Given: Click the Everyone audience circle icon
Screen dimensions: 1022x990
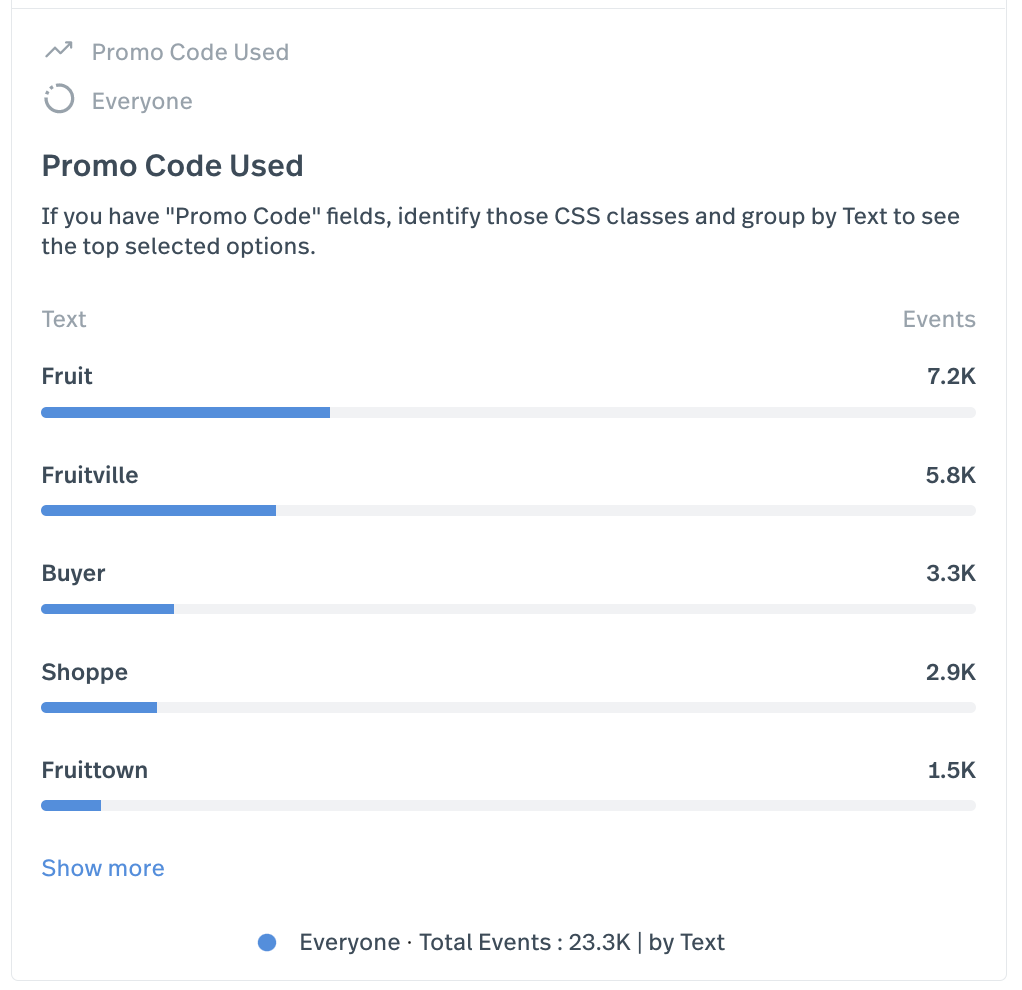Looking at the screenshot, I should click(59, 99).
